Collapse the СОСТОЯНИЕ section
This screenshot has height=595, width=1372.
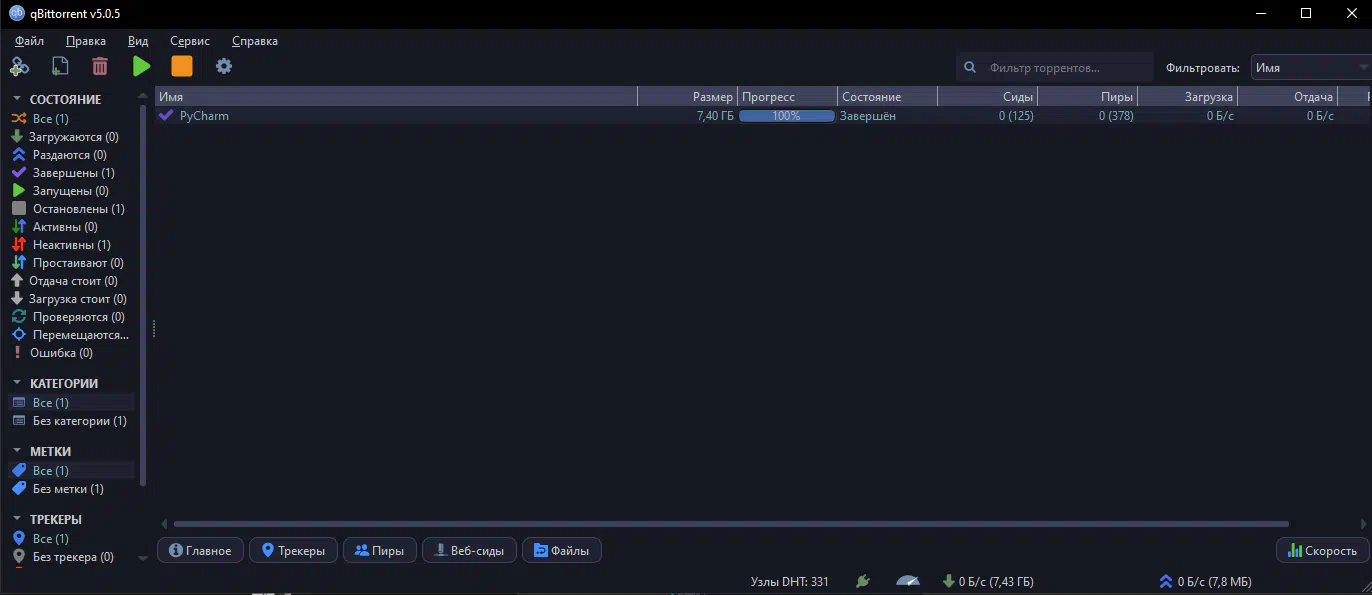click(17, 99)
